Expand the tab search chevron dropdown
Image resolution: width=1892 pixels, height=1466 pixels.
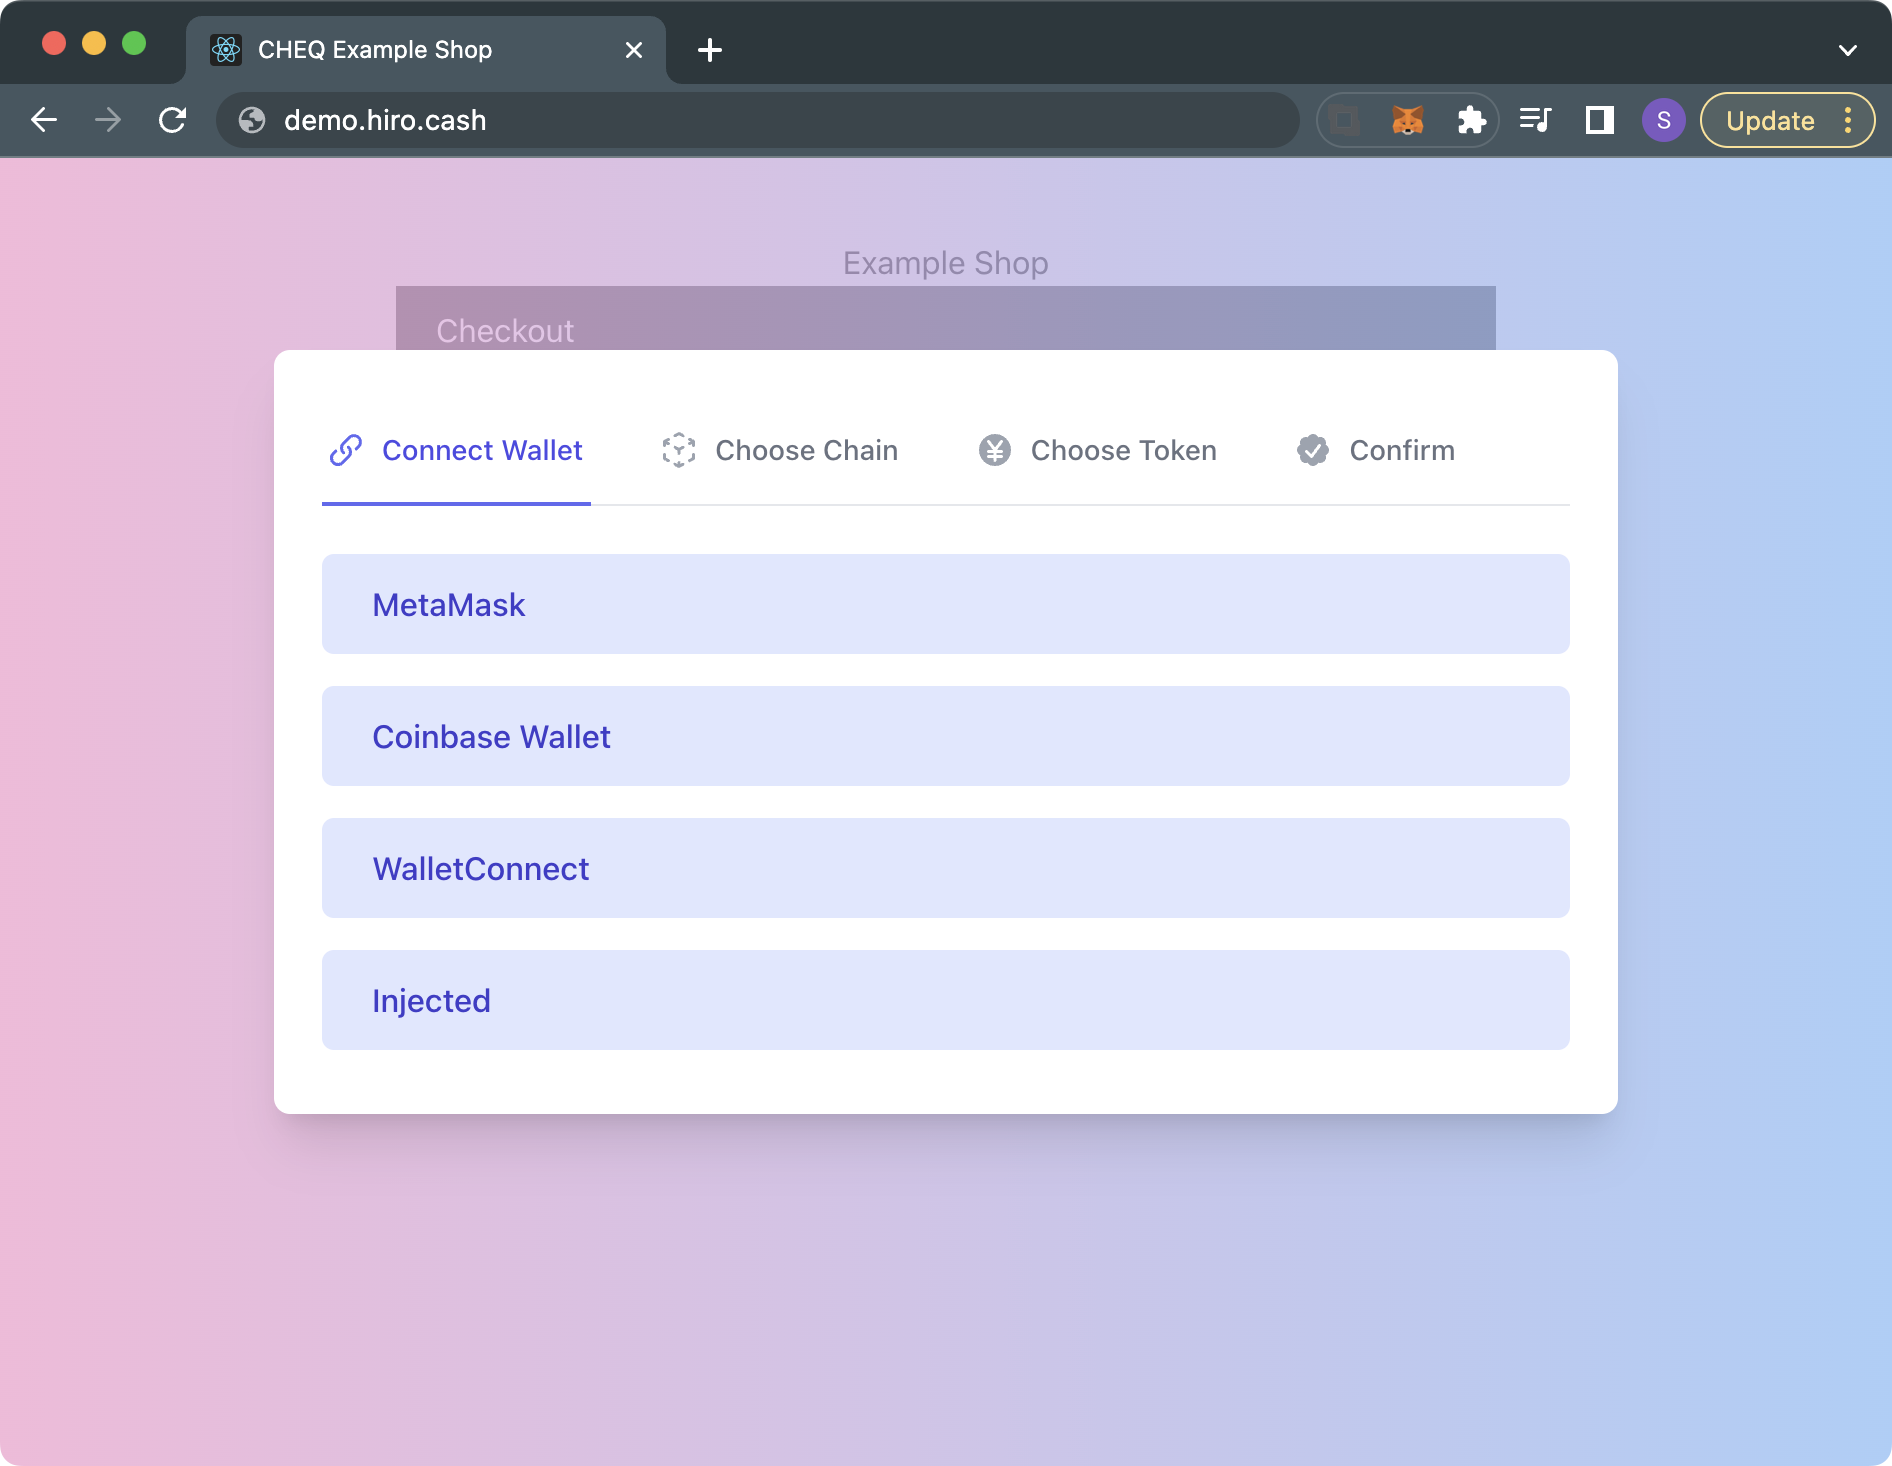pyautogui.click(x=1847, y=50)
